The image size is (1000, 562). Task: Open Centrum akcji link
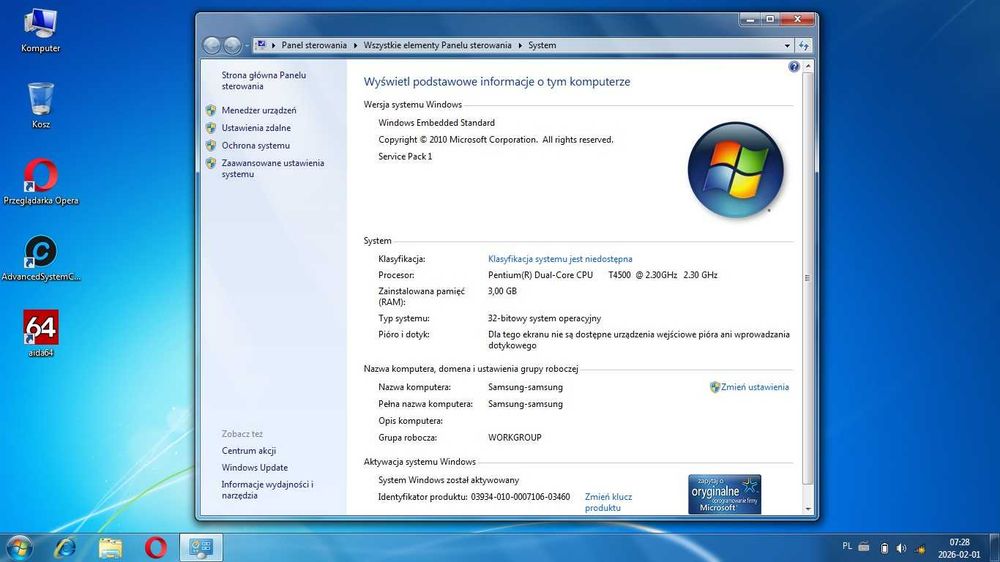[x=249, y=451]
